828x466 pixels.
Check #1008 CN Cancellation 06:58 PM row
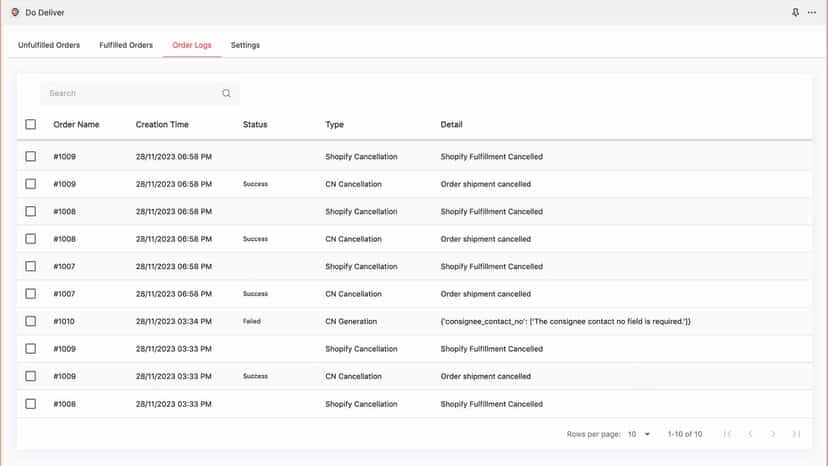pos(31,239)
